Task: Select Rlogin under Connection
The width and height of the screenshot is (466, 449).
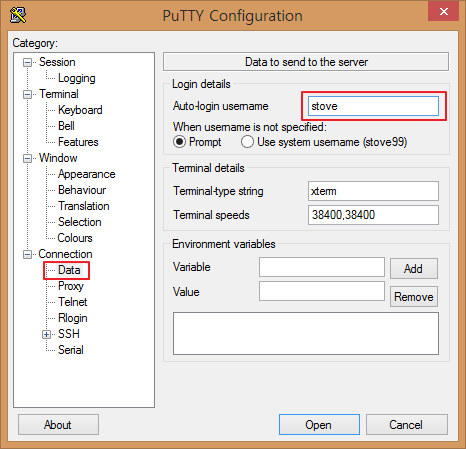Action: click(x=72, y=318)
